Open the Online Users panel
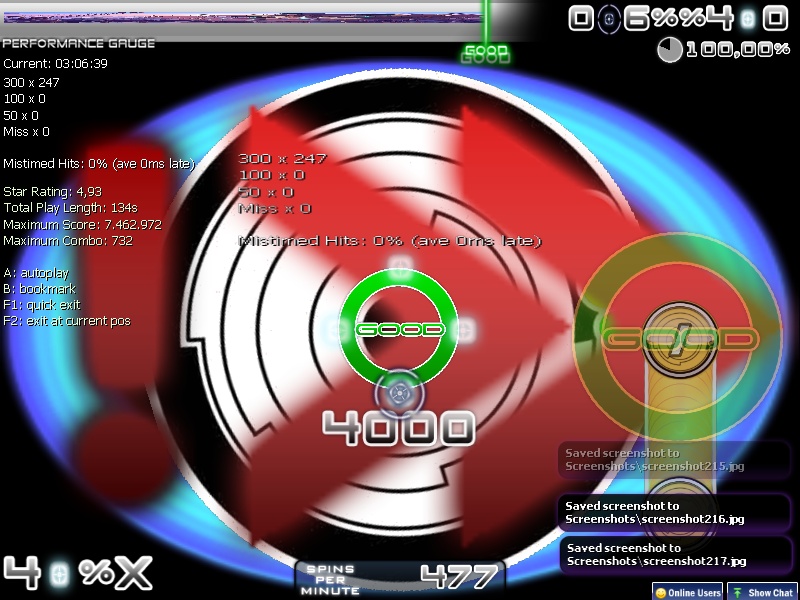Viewport: 800px width, 600px height. point(687,592)
